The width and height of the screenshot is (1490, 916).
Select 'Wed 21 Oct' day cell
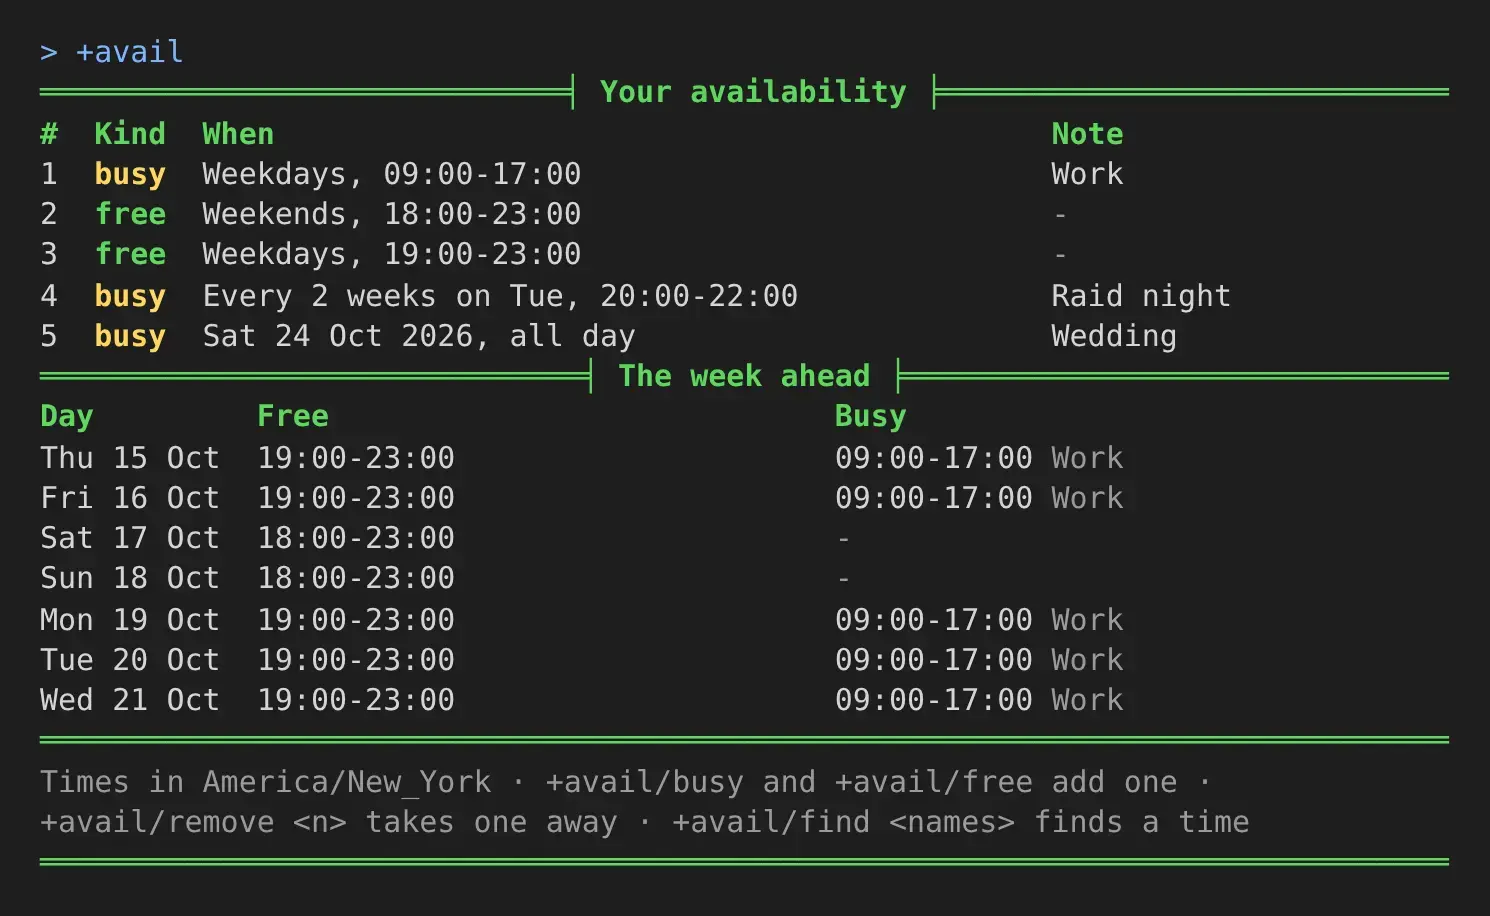pos(130,700)
